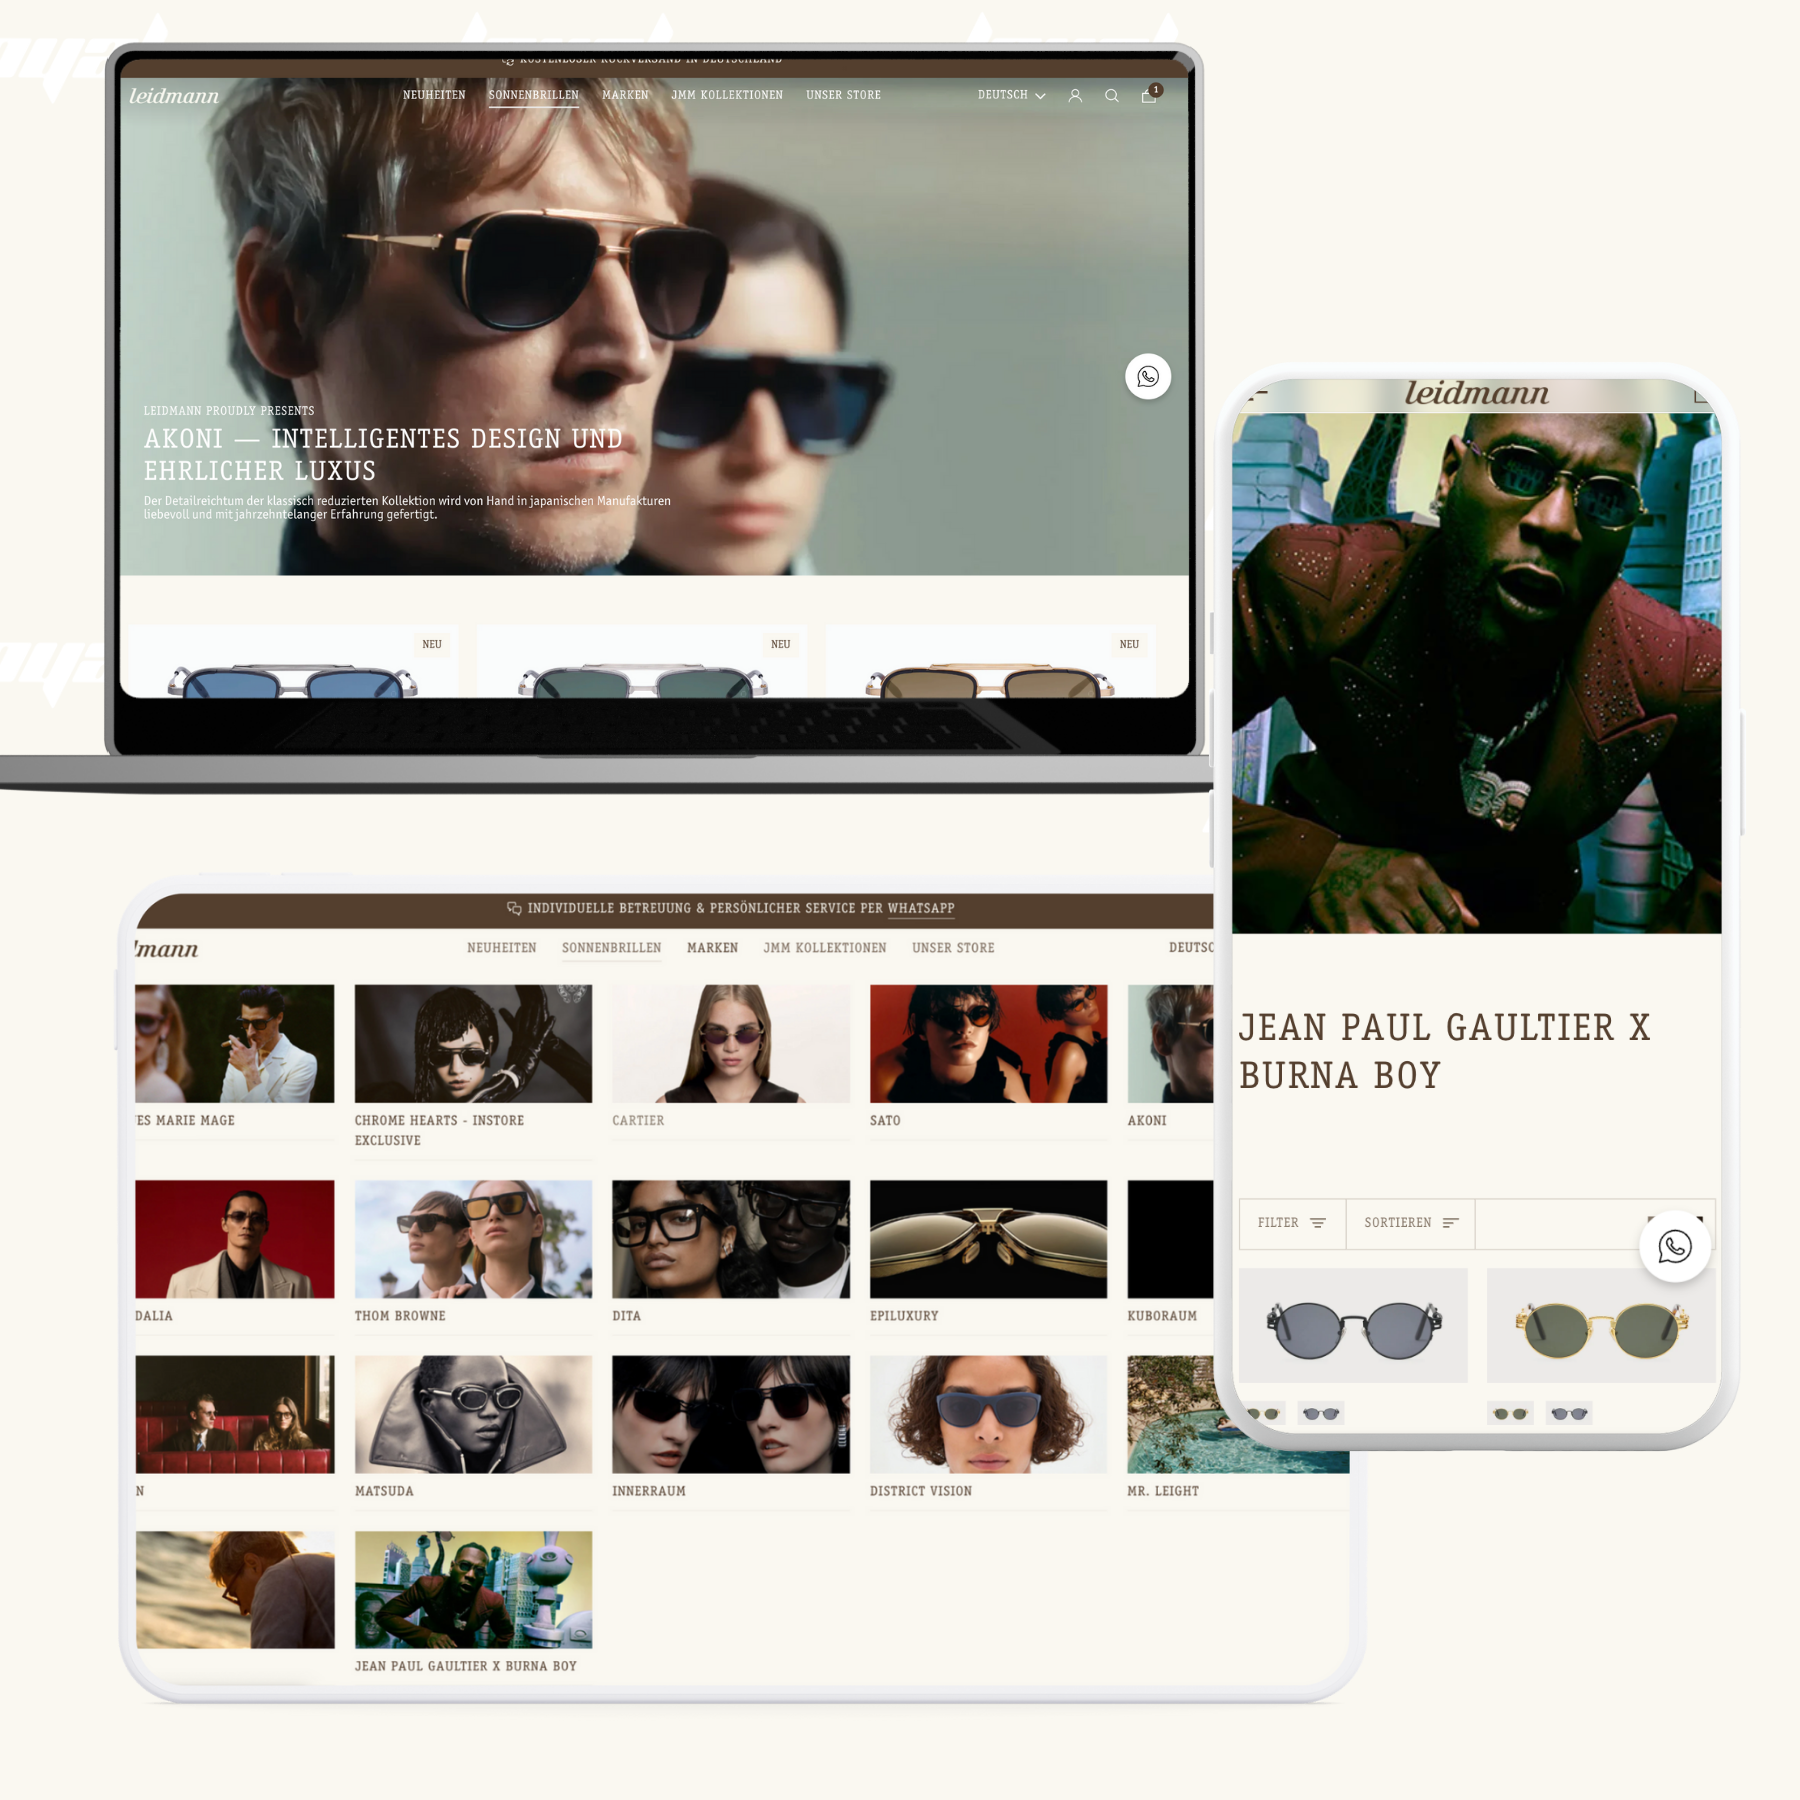1800x1800 pixels.
Task: Select the blue-lens variant under the gold sunglasses
Action: [x=1569, y=1414]
